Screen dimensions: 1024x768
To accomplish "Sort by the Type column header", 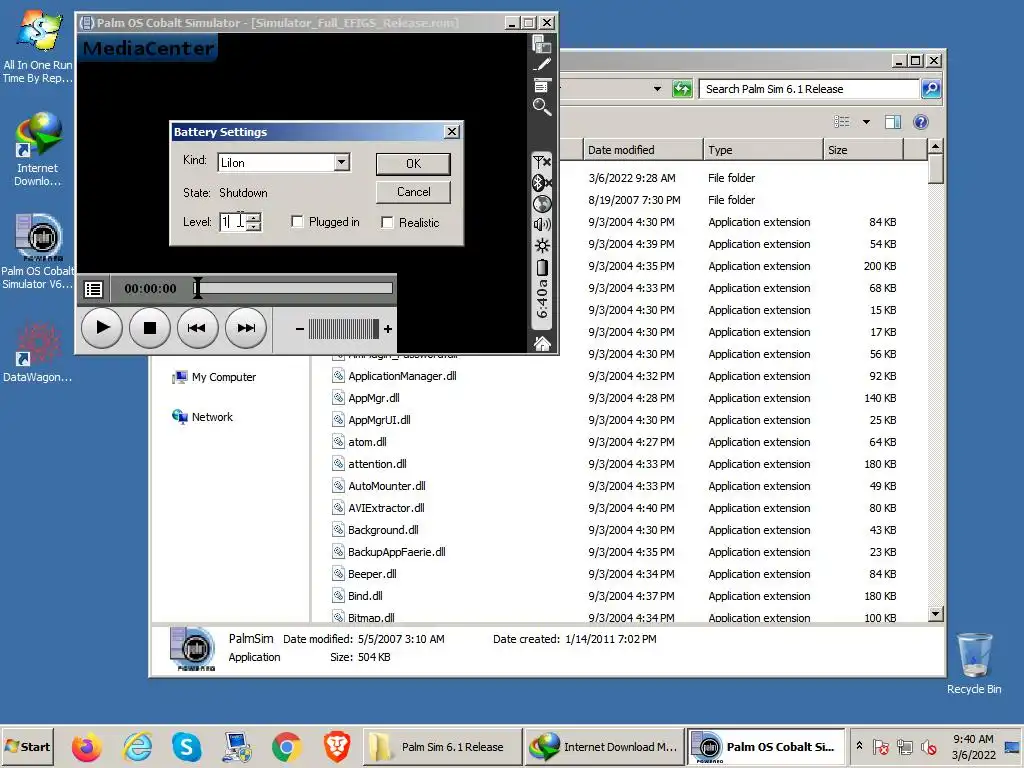I will click(x=763, y=150).
